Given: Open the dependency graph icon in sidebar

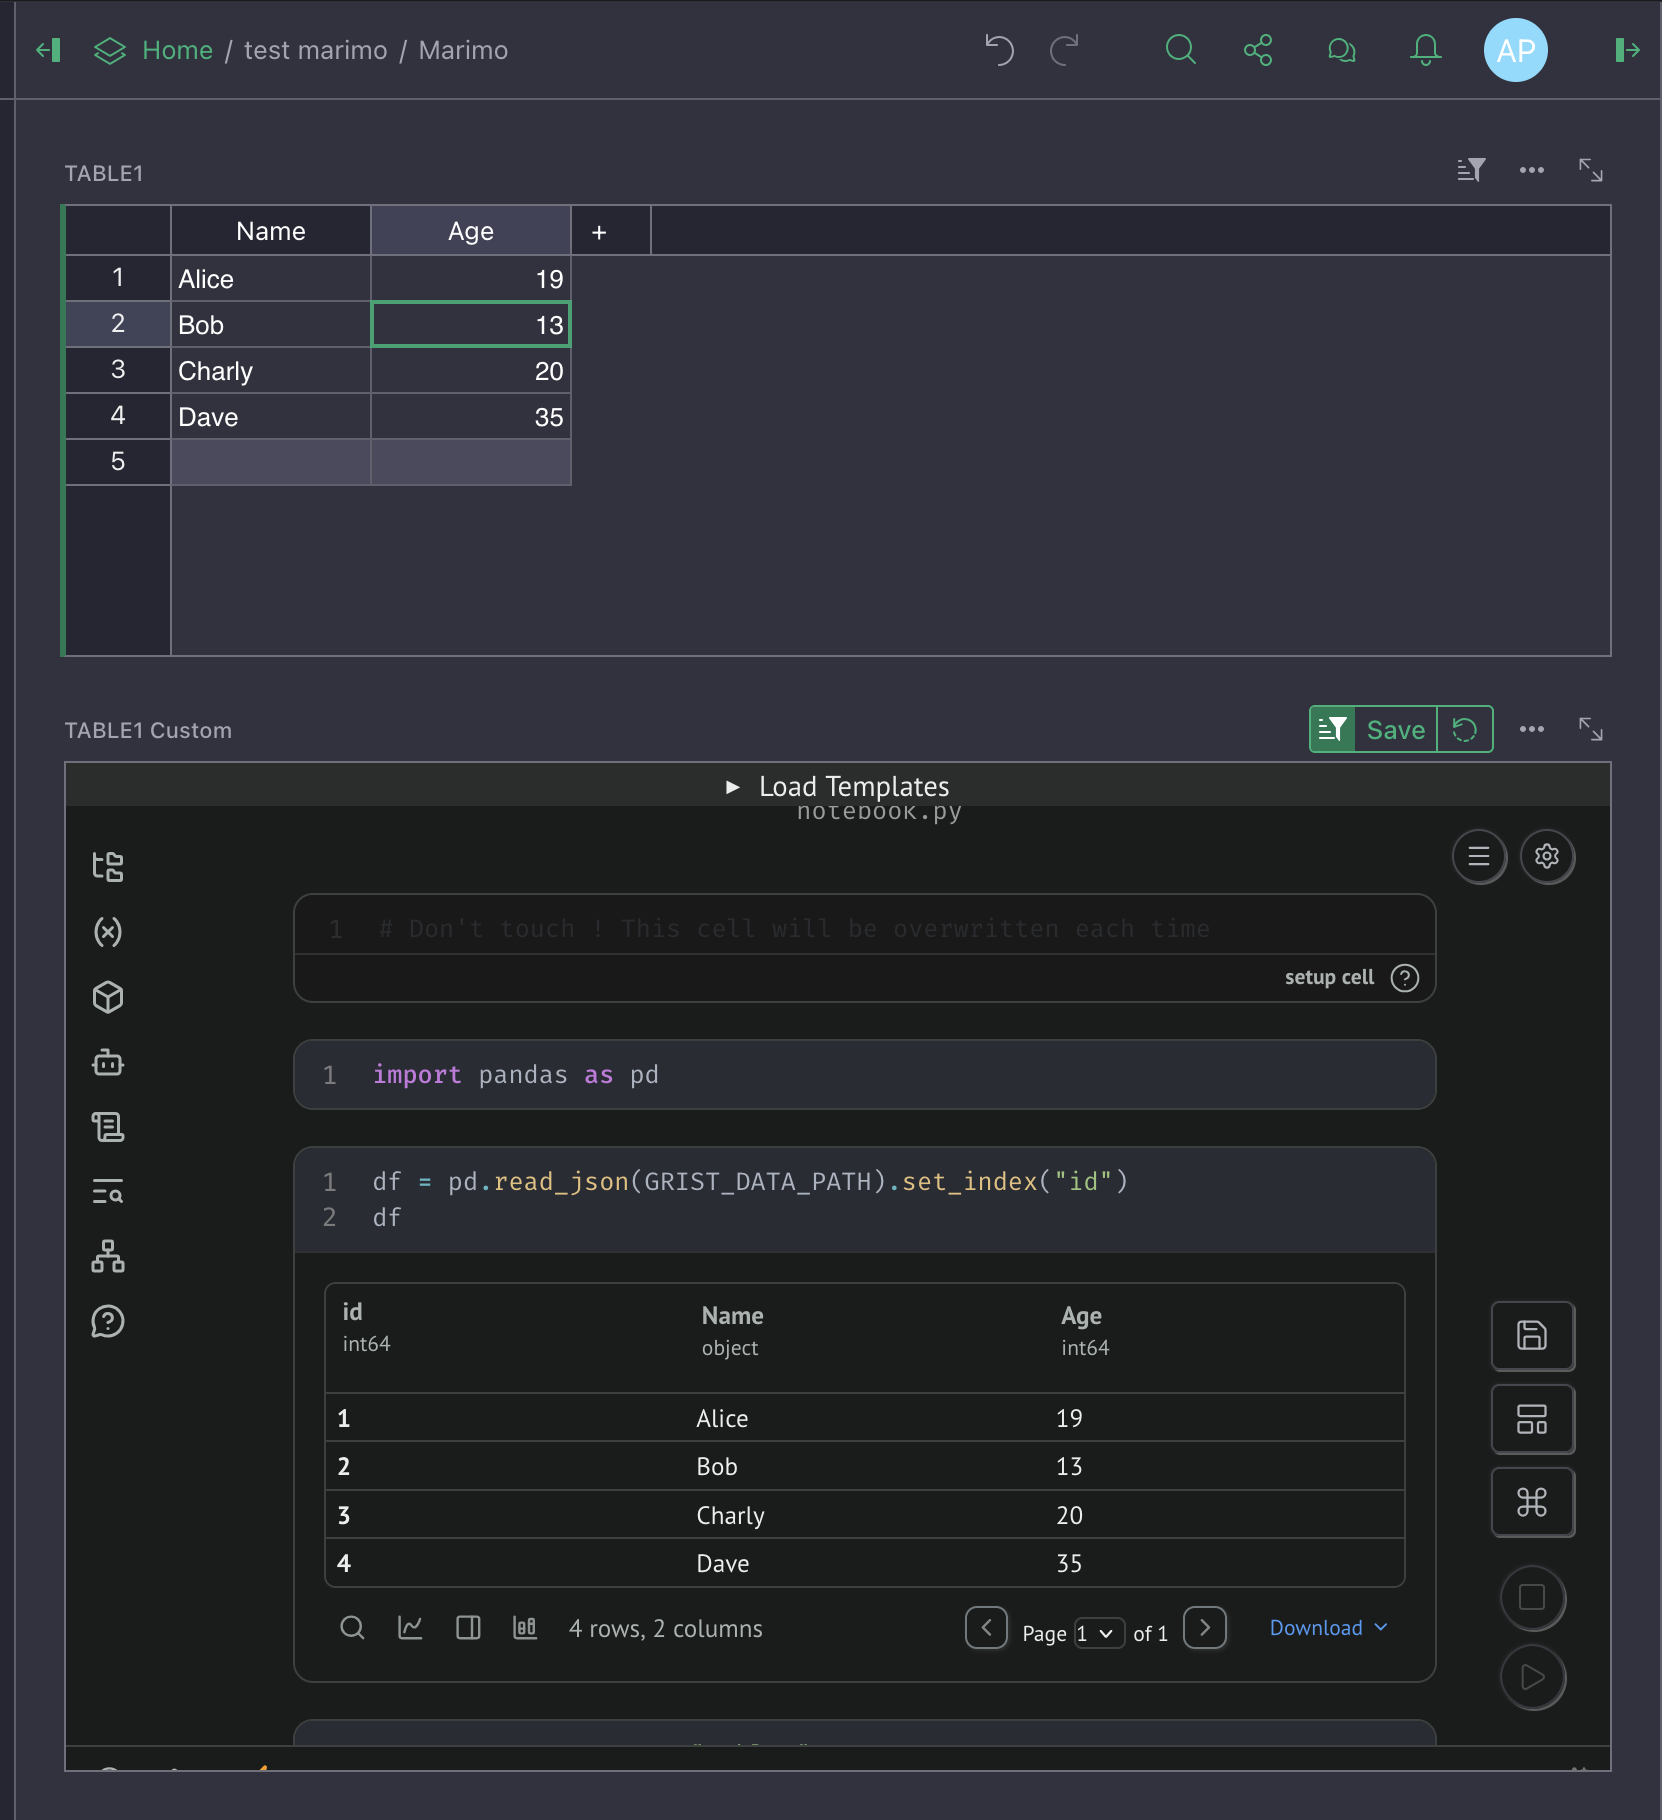Looking at the screenshot, I should tap(108, 1257).
